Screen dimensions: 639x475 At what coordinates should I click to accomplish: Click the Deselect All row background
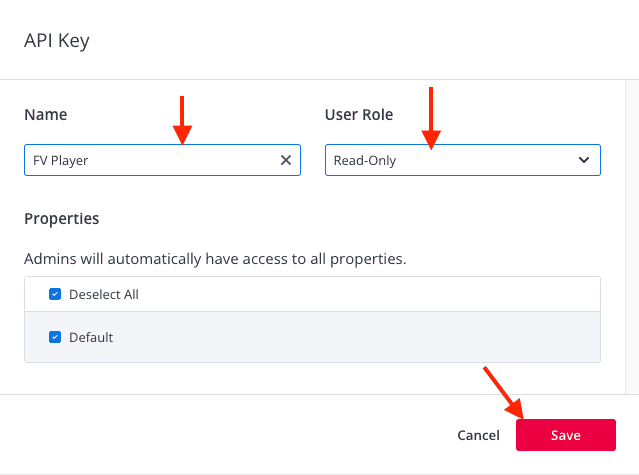[312, 294]
